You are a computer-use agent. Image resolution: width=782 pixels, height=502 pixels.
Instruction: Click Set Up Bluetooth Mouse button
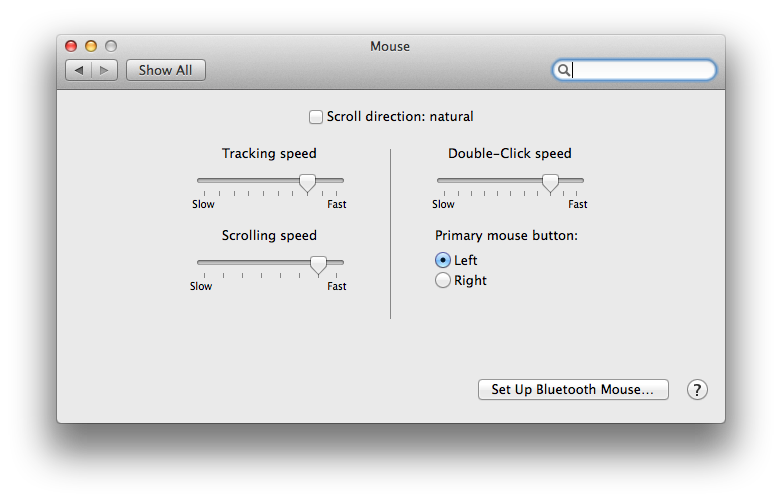coord(573,389)
